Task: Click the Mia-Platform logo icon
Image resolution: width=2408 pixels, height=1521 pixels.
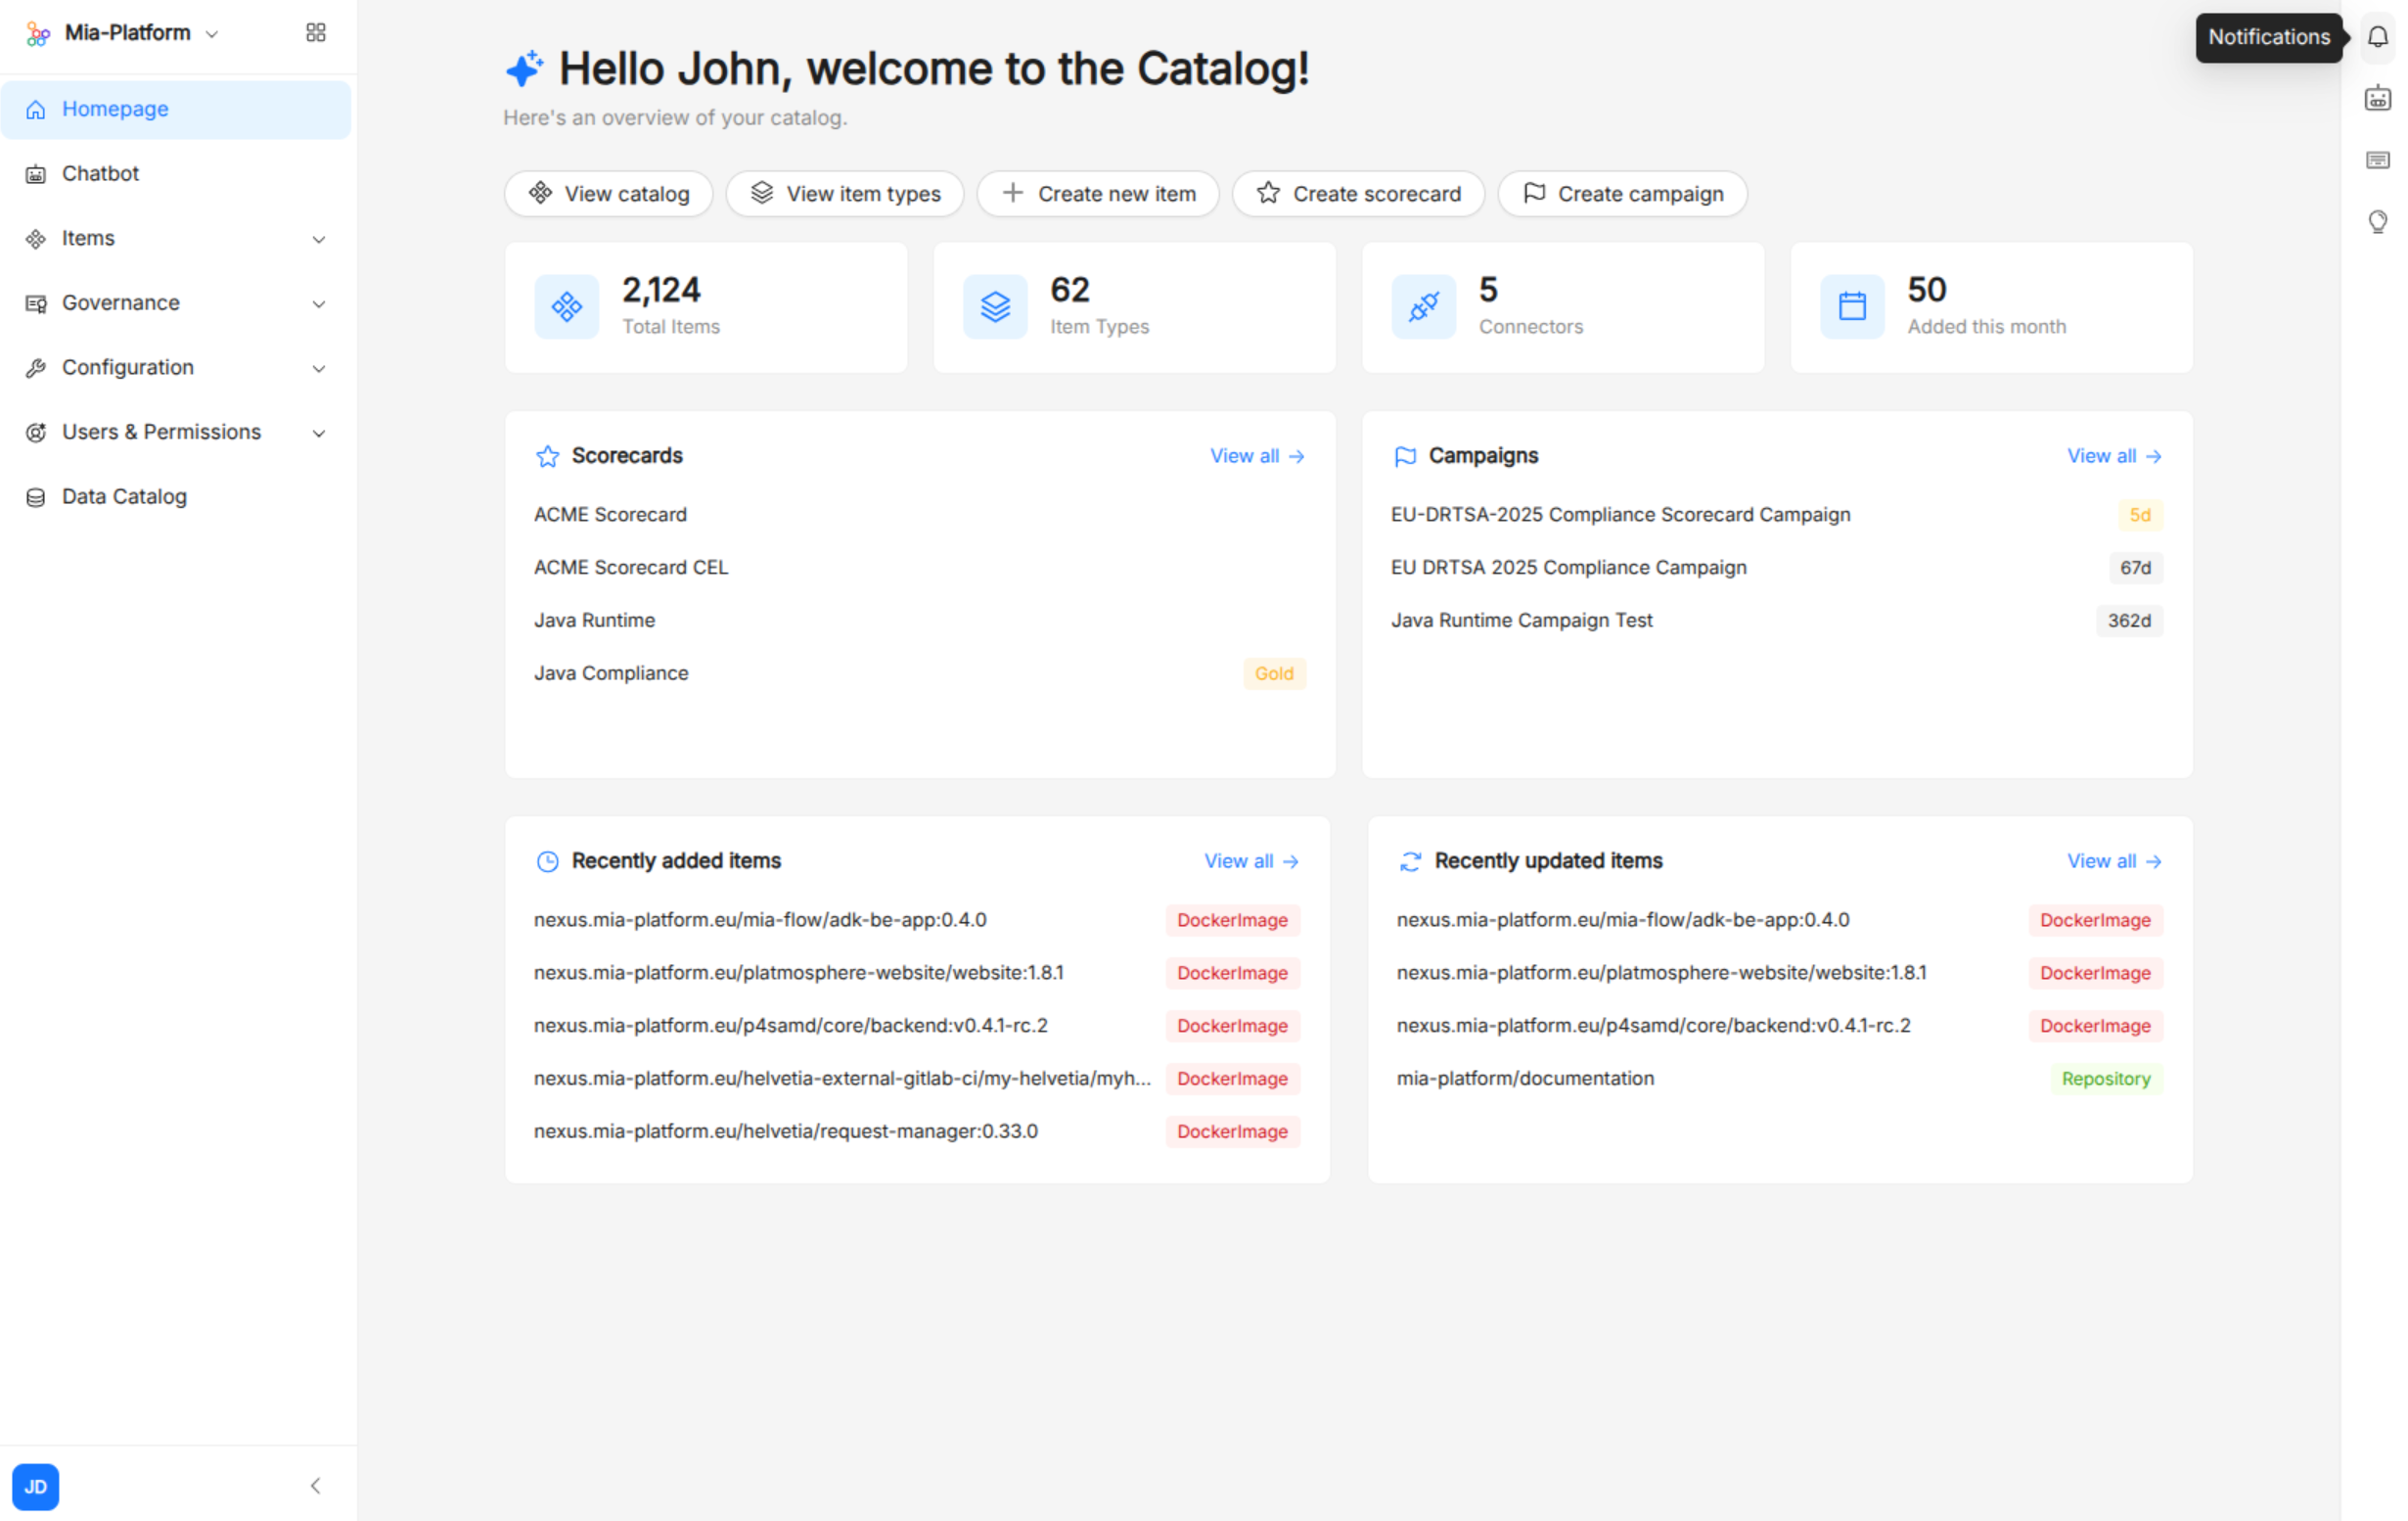Action: coord(38,34)
